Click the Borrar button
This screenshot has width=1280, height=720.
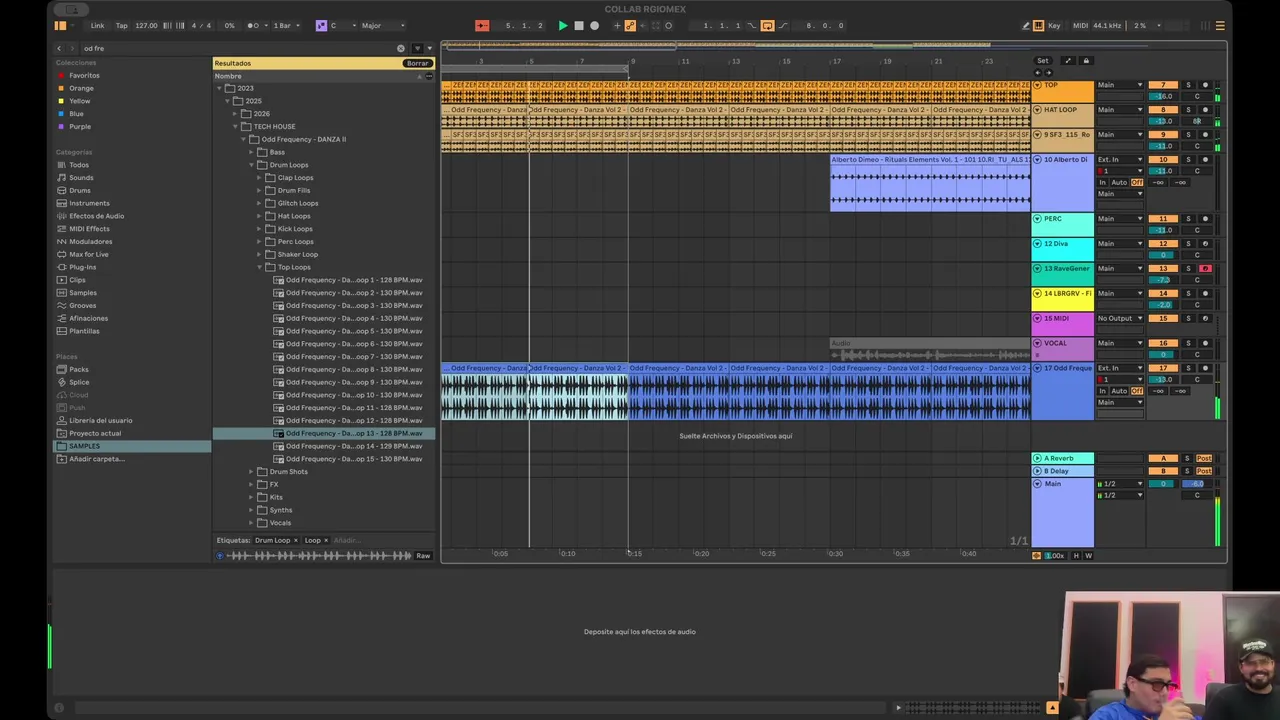click(417, 63)
